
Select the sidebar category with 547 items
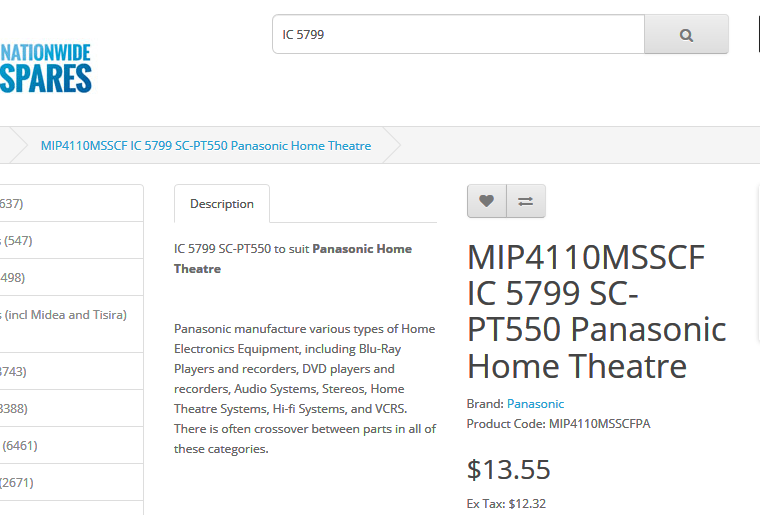[x=71, y=240]
